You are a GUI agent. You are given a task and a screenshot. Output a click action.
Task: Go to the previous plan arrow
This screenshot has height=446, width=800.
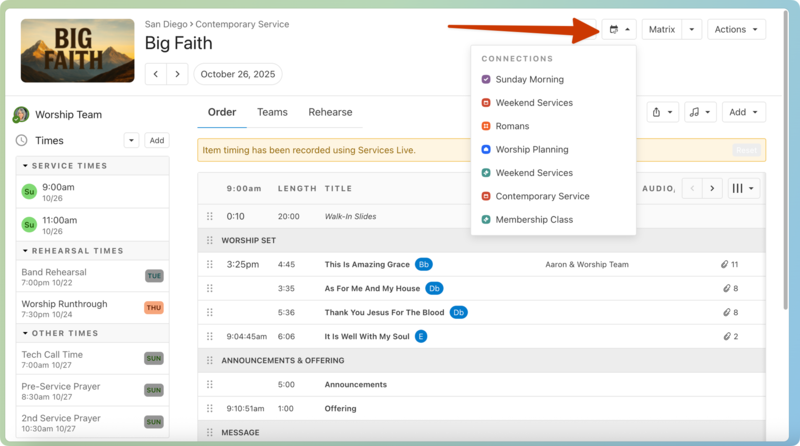pyautogui.click(x=156, y=74)
